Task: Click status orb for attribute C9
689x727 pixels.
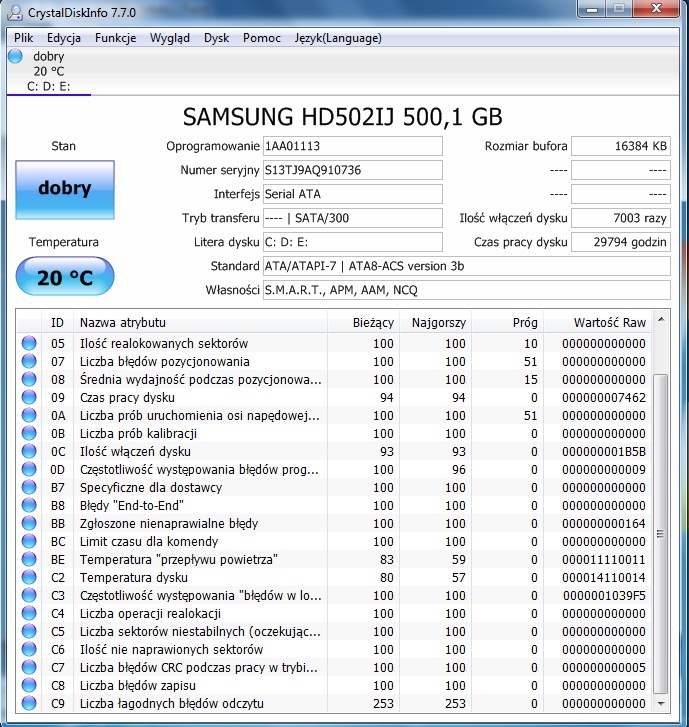Action: click(x=29, y=703)
